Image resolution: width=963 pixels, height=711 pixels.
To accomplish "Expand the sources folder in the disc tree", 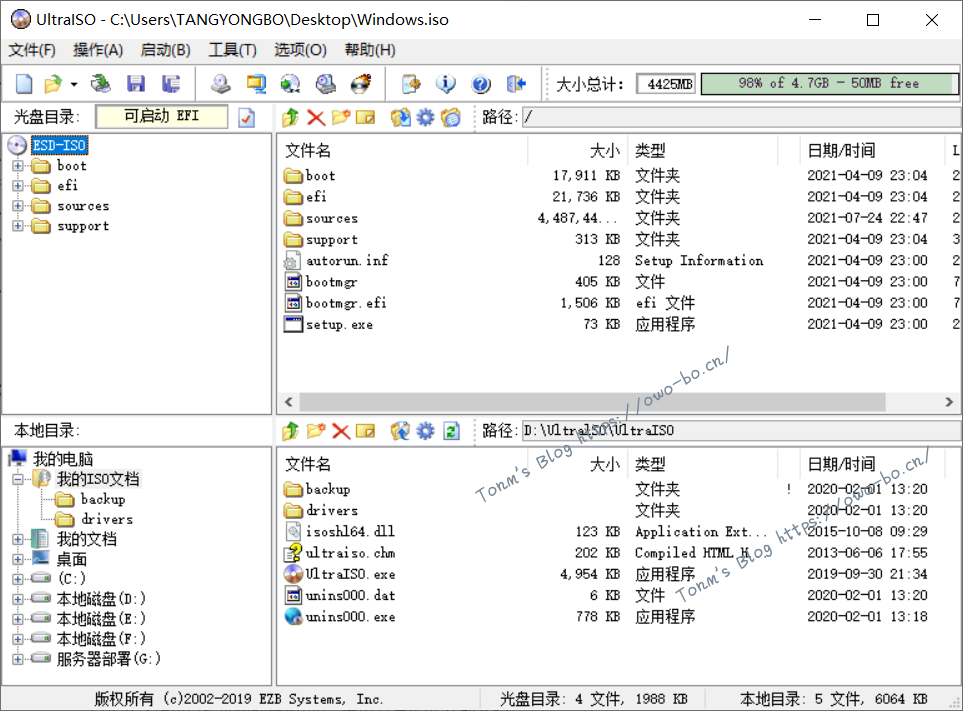I will (17, 206).
